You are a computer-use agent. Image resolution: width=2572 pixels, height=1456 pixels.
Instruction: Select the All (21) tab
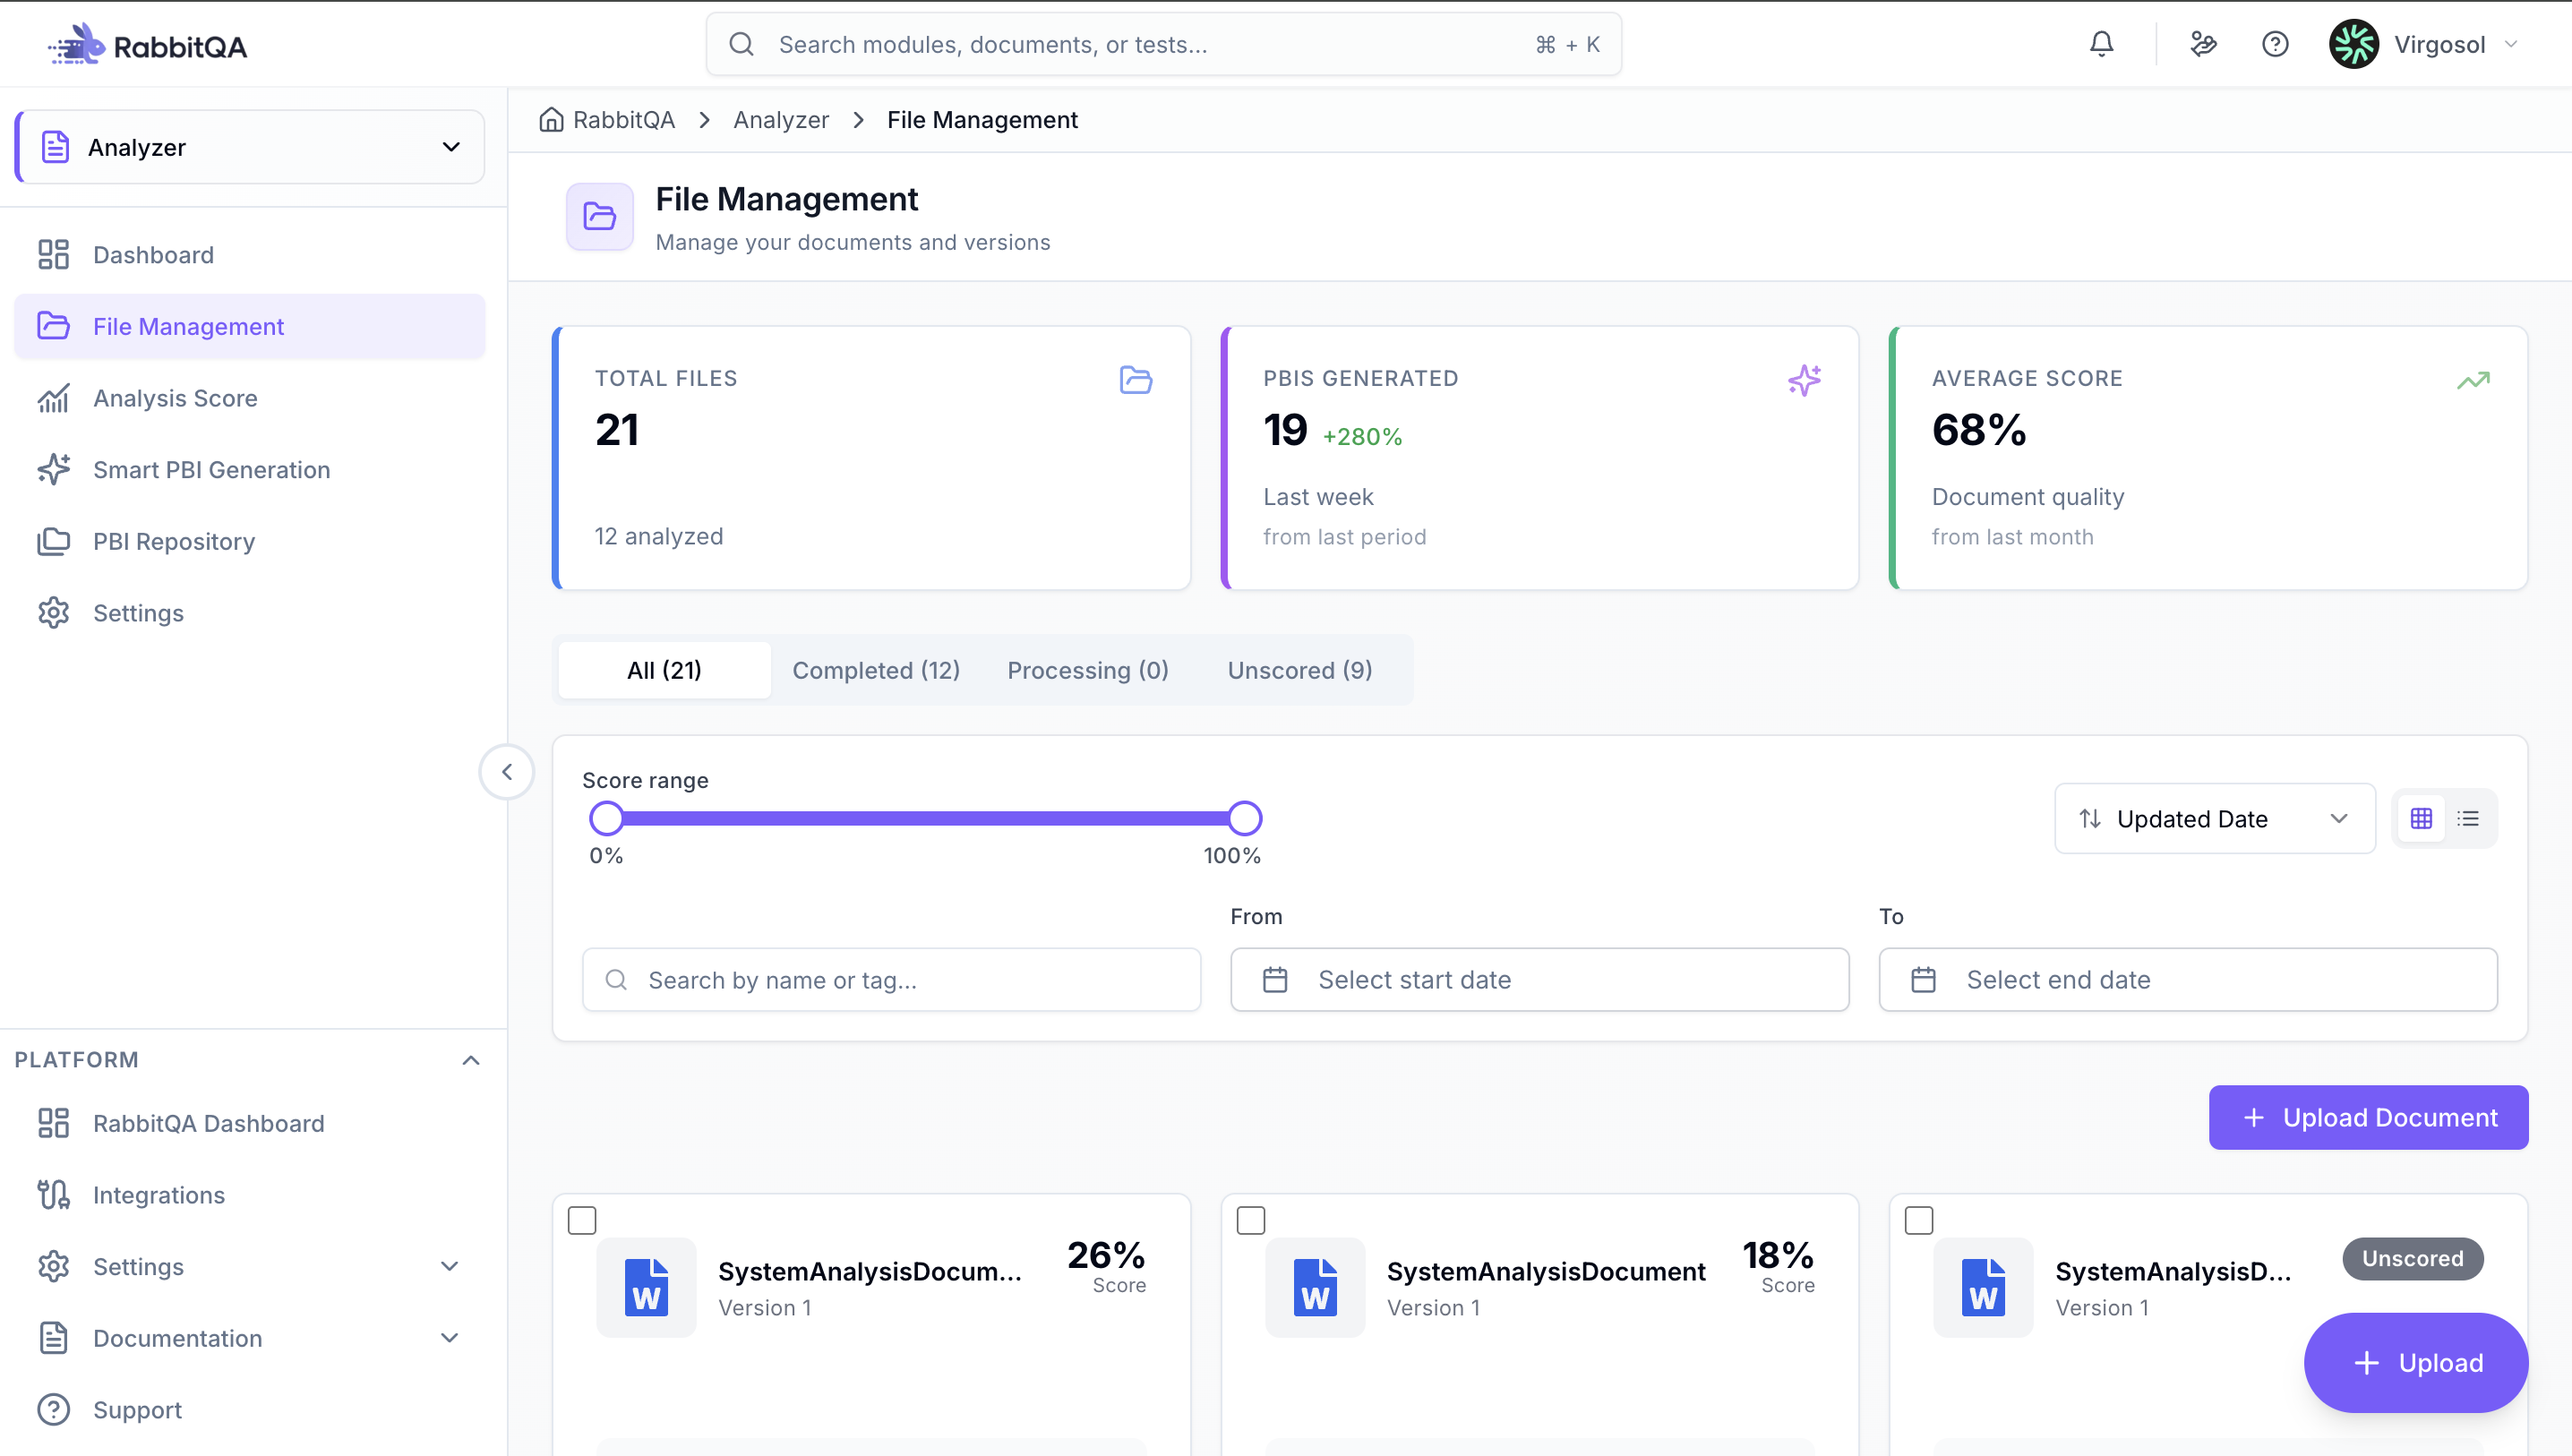click(x=664, y=670)
